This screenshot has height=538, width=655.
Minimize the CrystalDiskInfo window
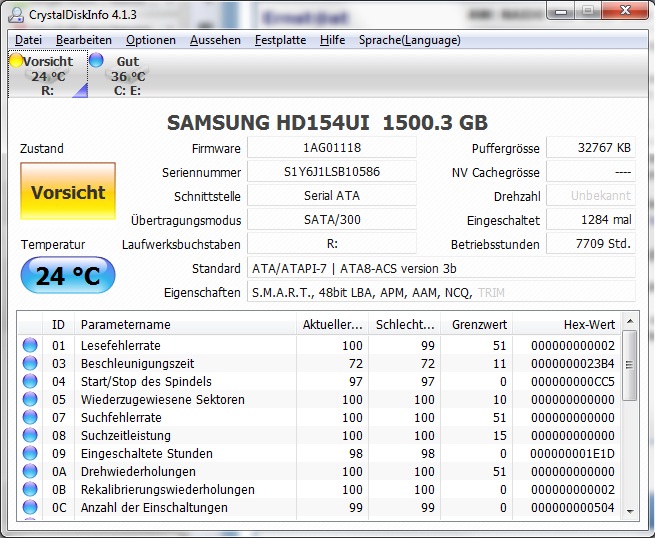click(x=561, y=11)
